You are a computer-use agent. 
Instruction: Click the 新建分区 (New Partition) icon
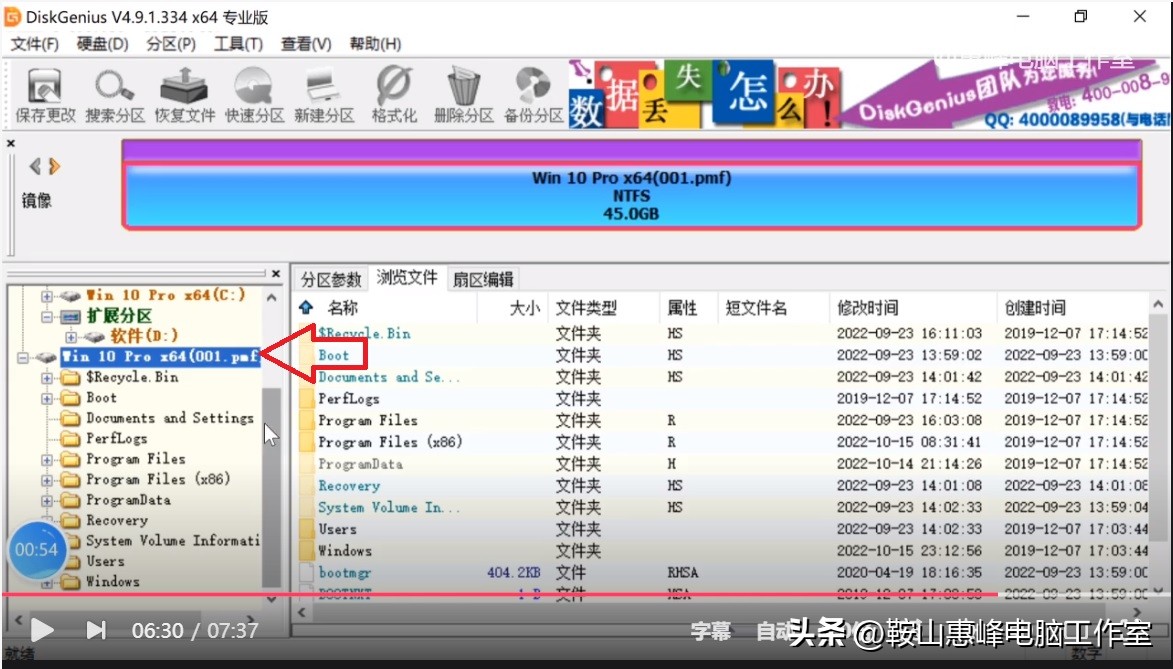coord(320,90)
